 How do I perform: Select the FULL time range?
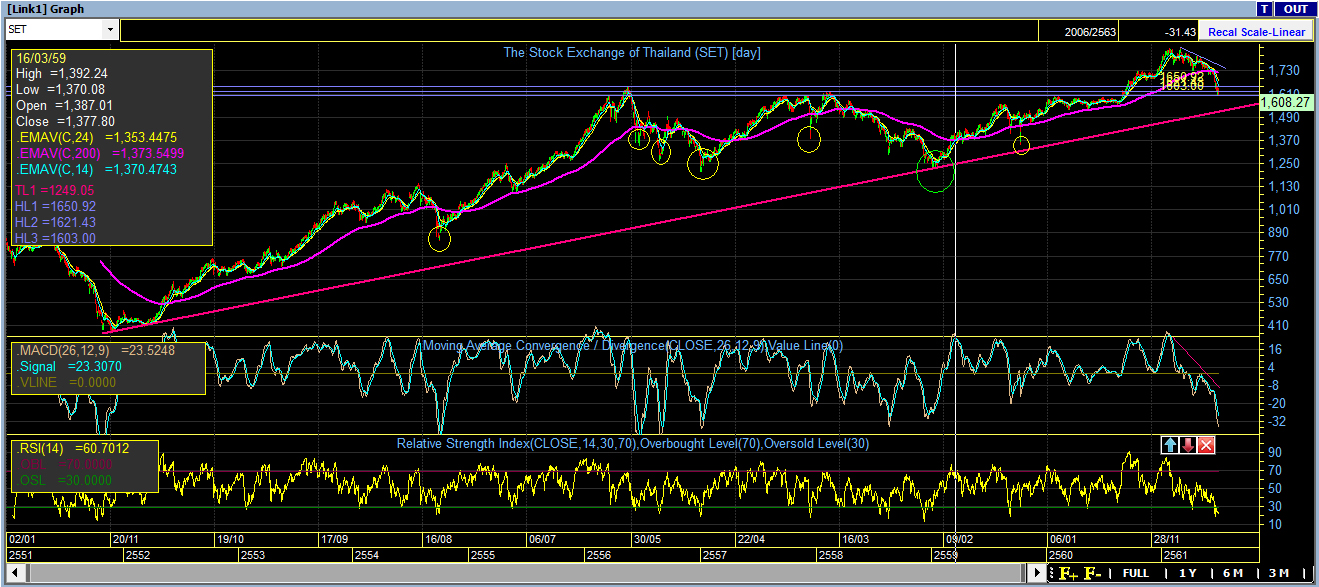1136,573
